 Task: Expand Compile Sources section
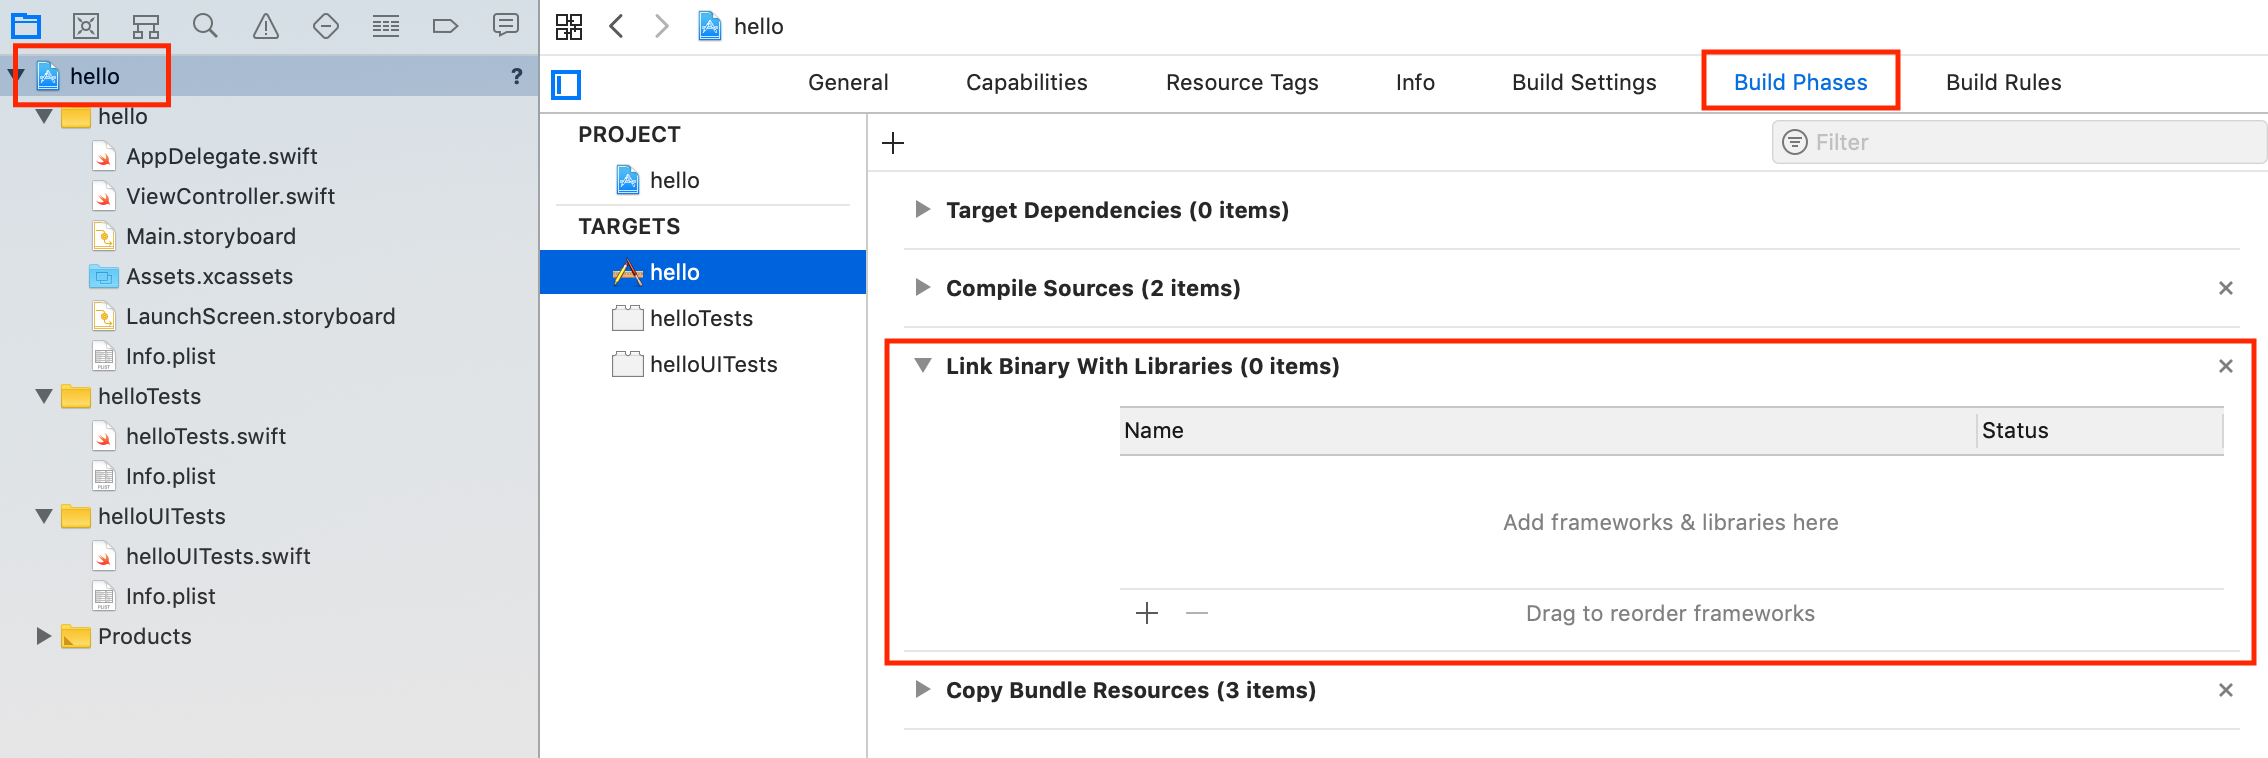[x=923, y=288]
